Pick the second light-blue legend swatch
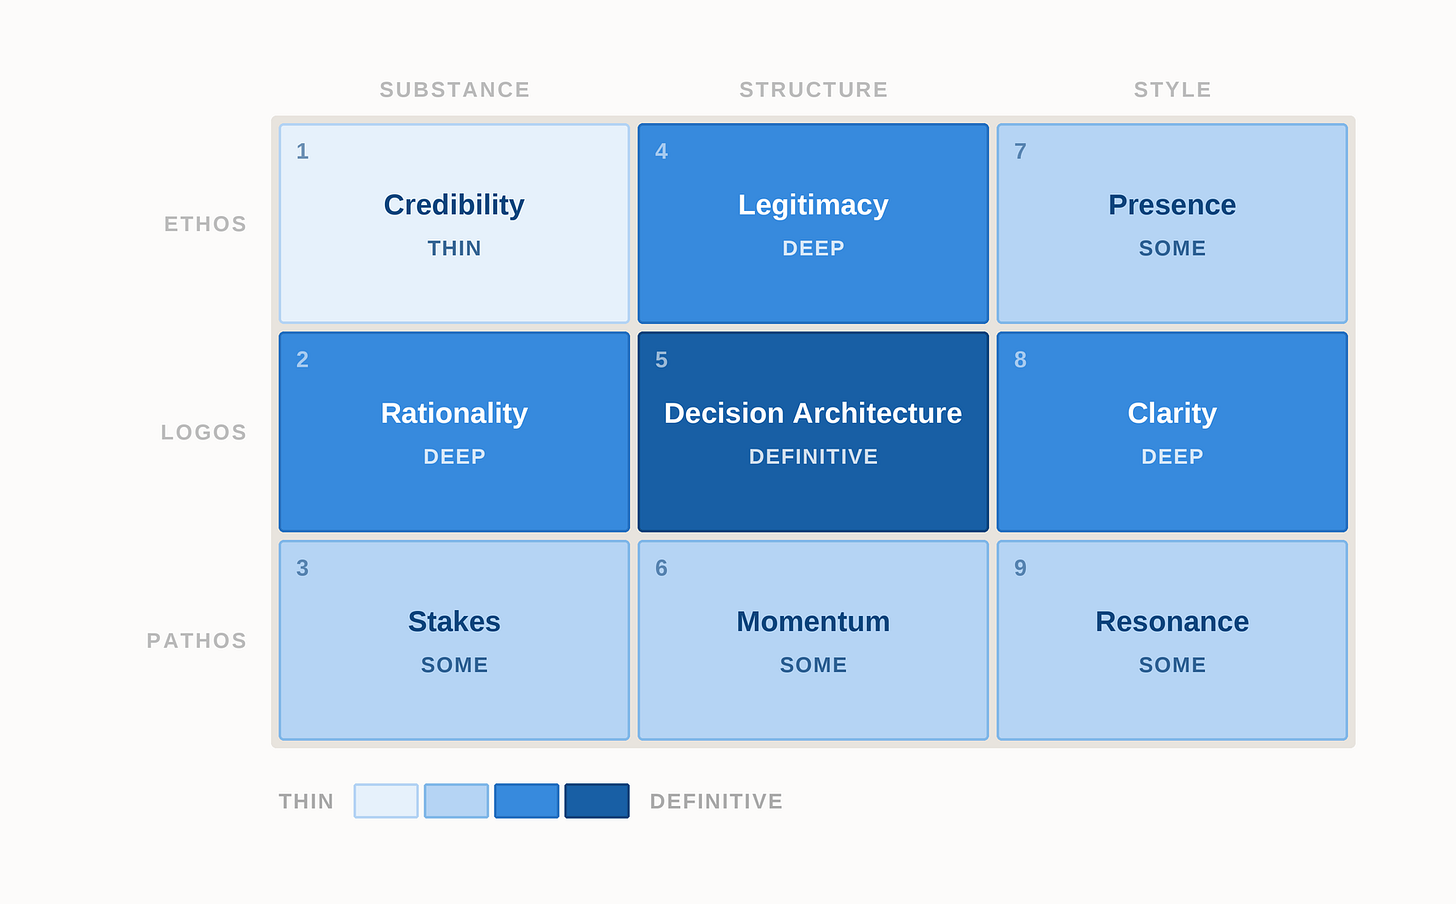 [x=456, y=801]
